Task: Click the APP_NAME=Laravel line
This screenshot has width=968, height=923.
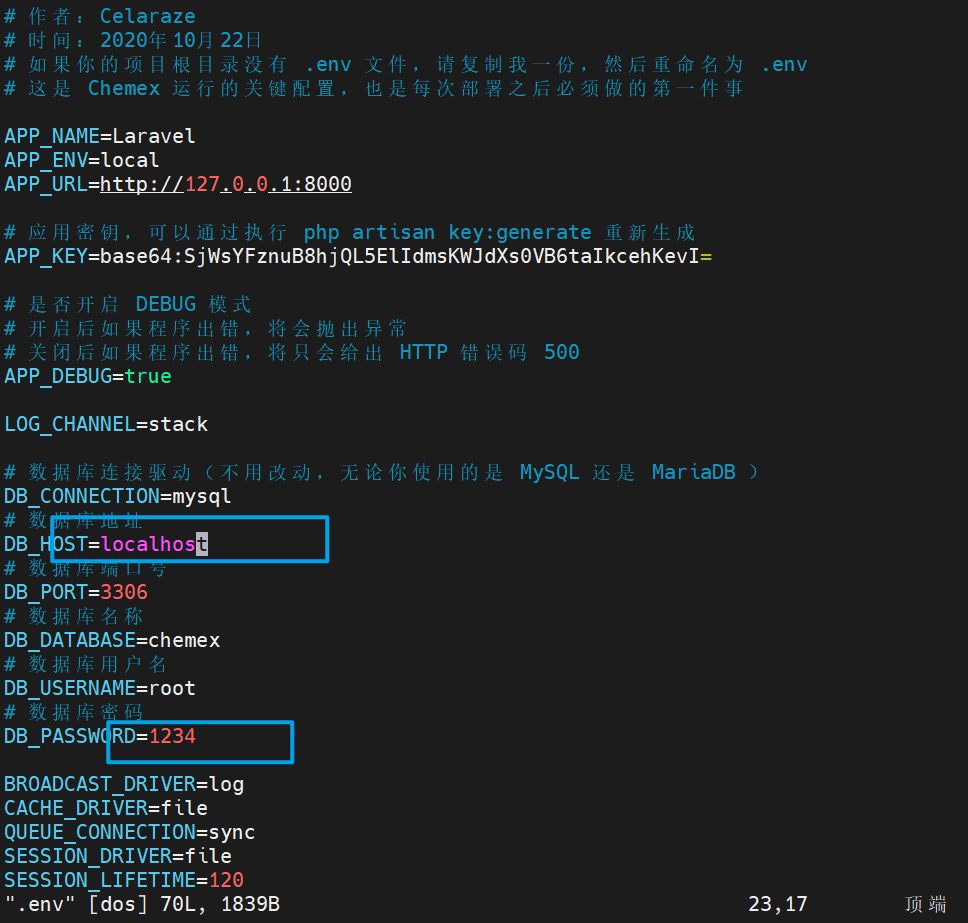Action: (x=100, y=136)
